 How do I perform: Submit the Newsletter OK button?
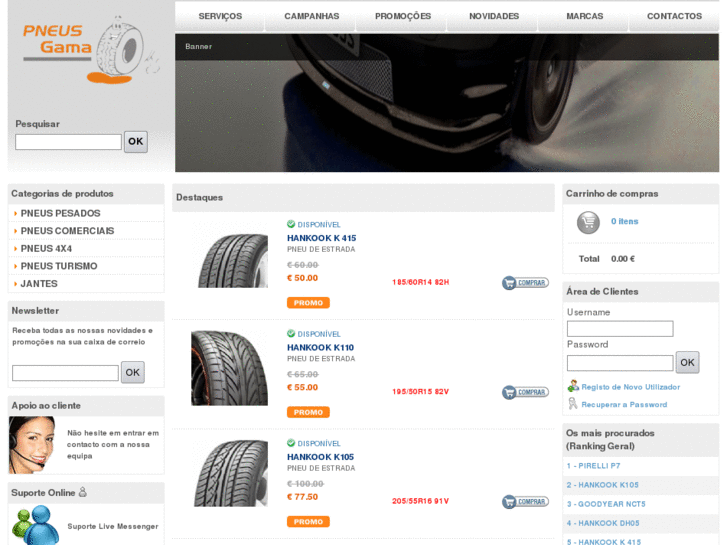[x=133, y=372]
